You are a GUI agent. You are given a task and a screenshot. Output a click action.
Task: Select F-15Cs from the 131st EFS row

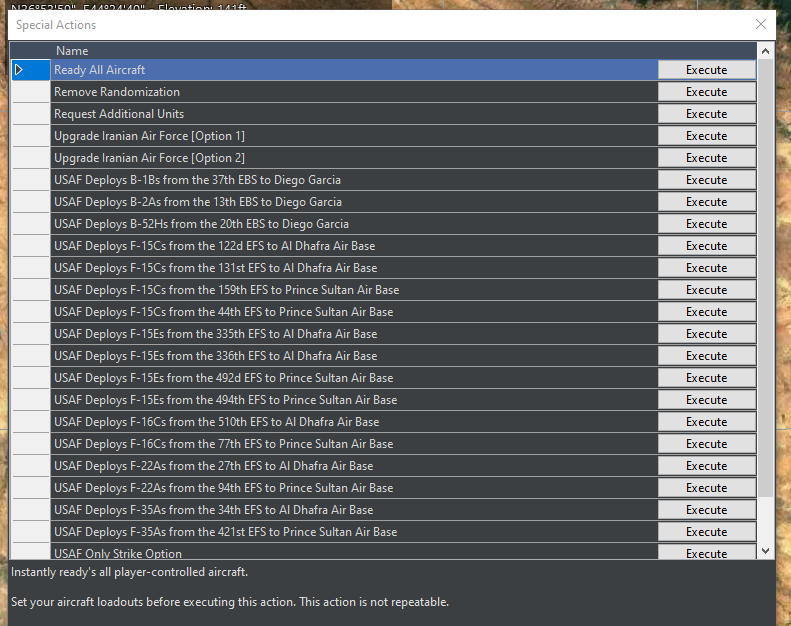(x=354, y=268)
